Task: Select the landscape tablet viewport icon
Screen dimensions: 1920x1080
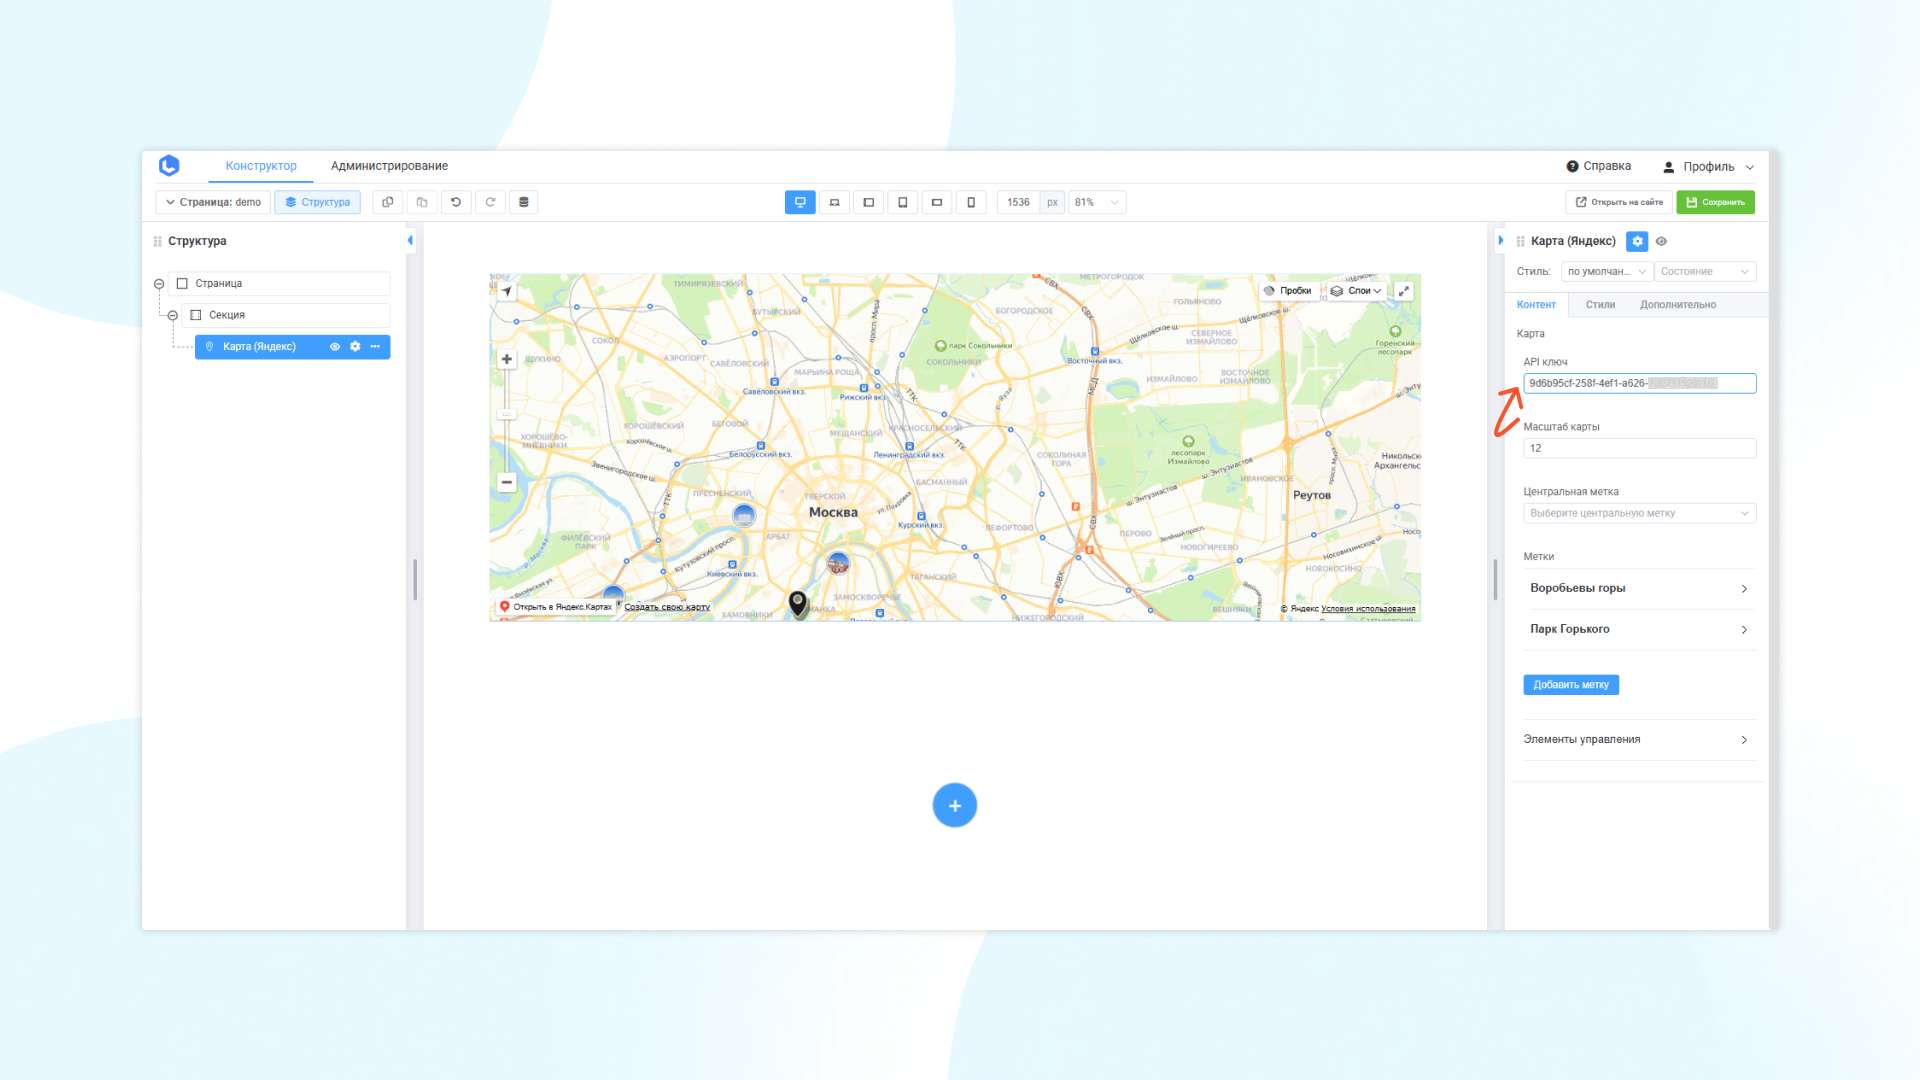Action: [868, 202]
